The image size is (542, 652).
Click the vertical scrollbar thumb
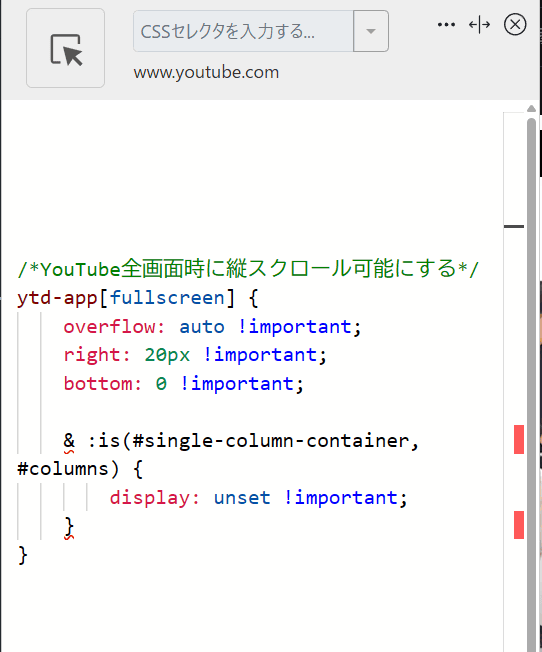[531, 383]
